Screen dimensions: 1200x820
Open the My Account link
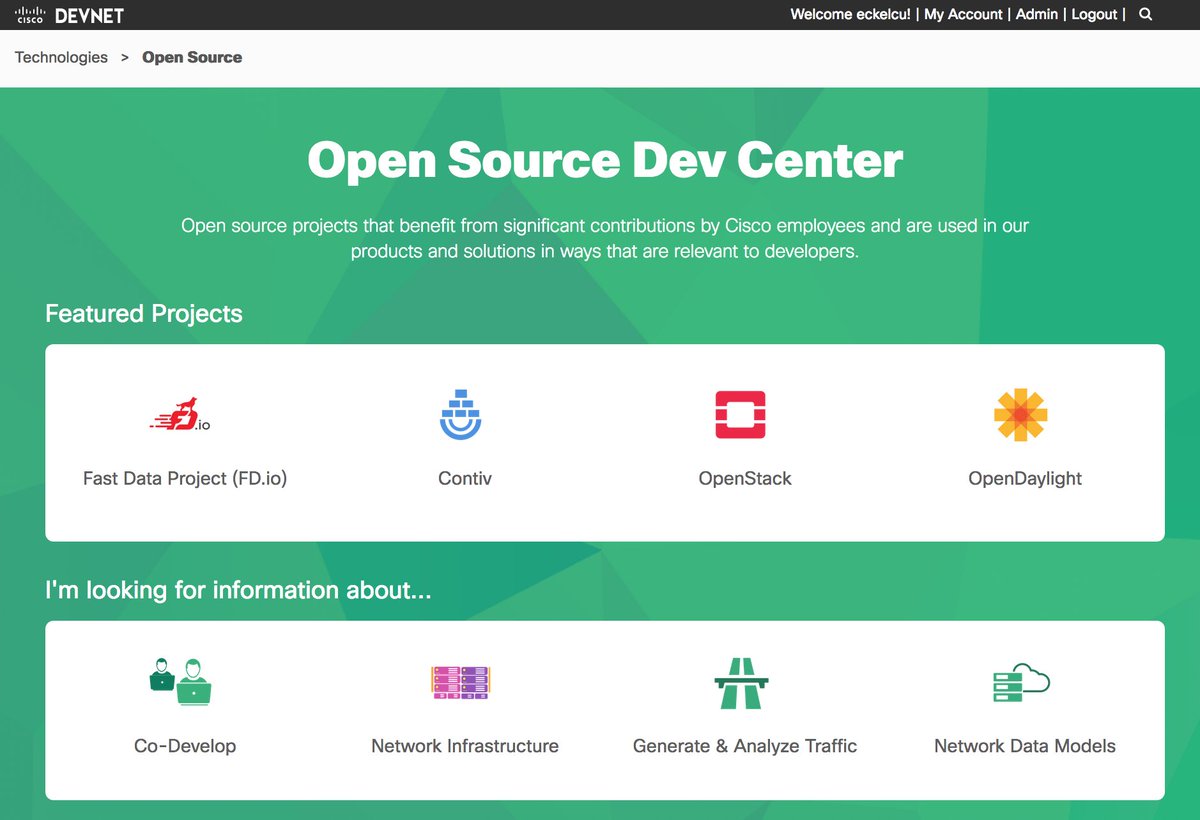(x=963, y=14)
